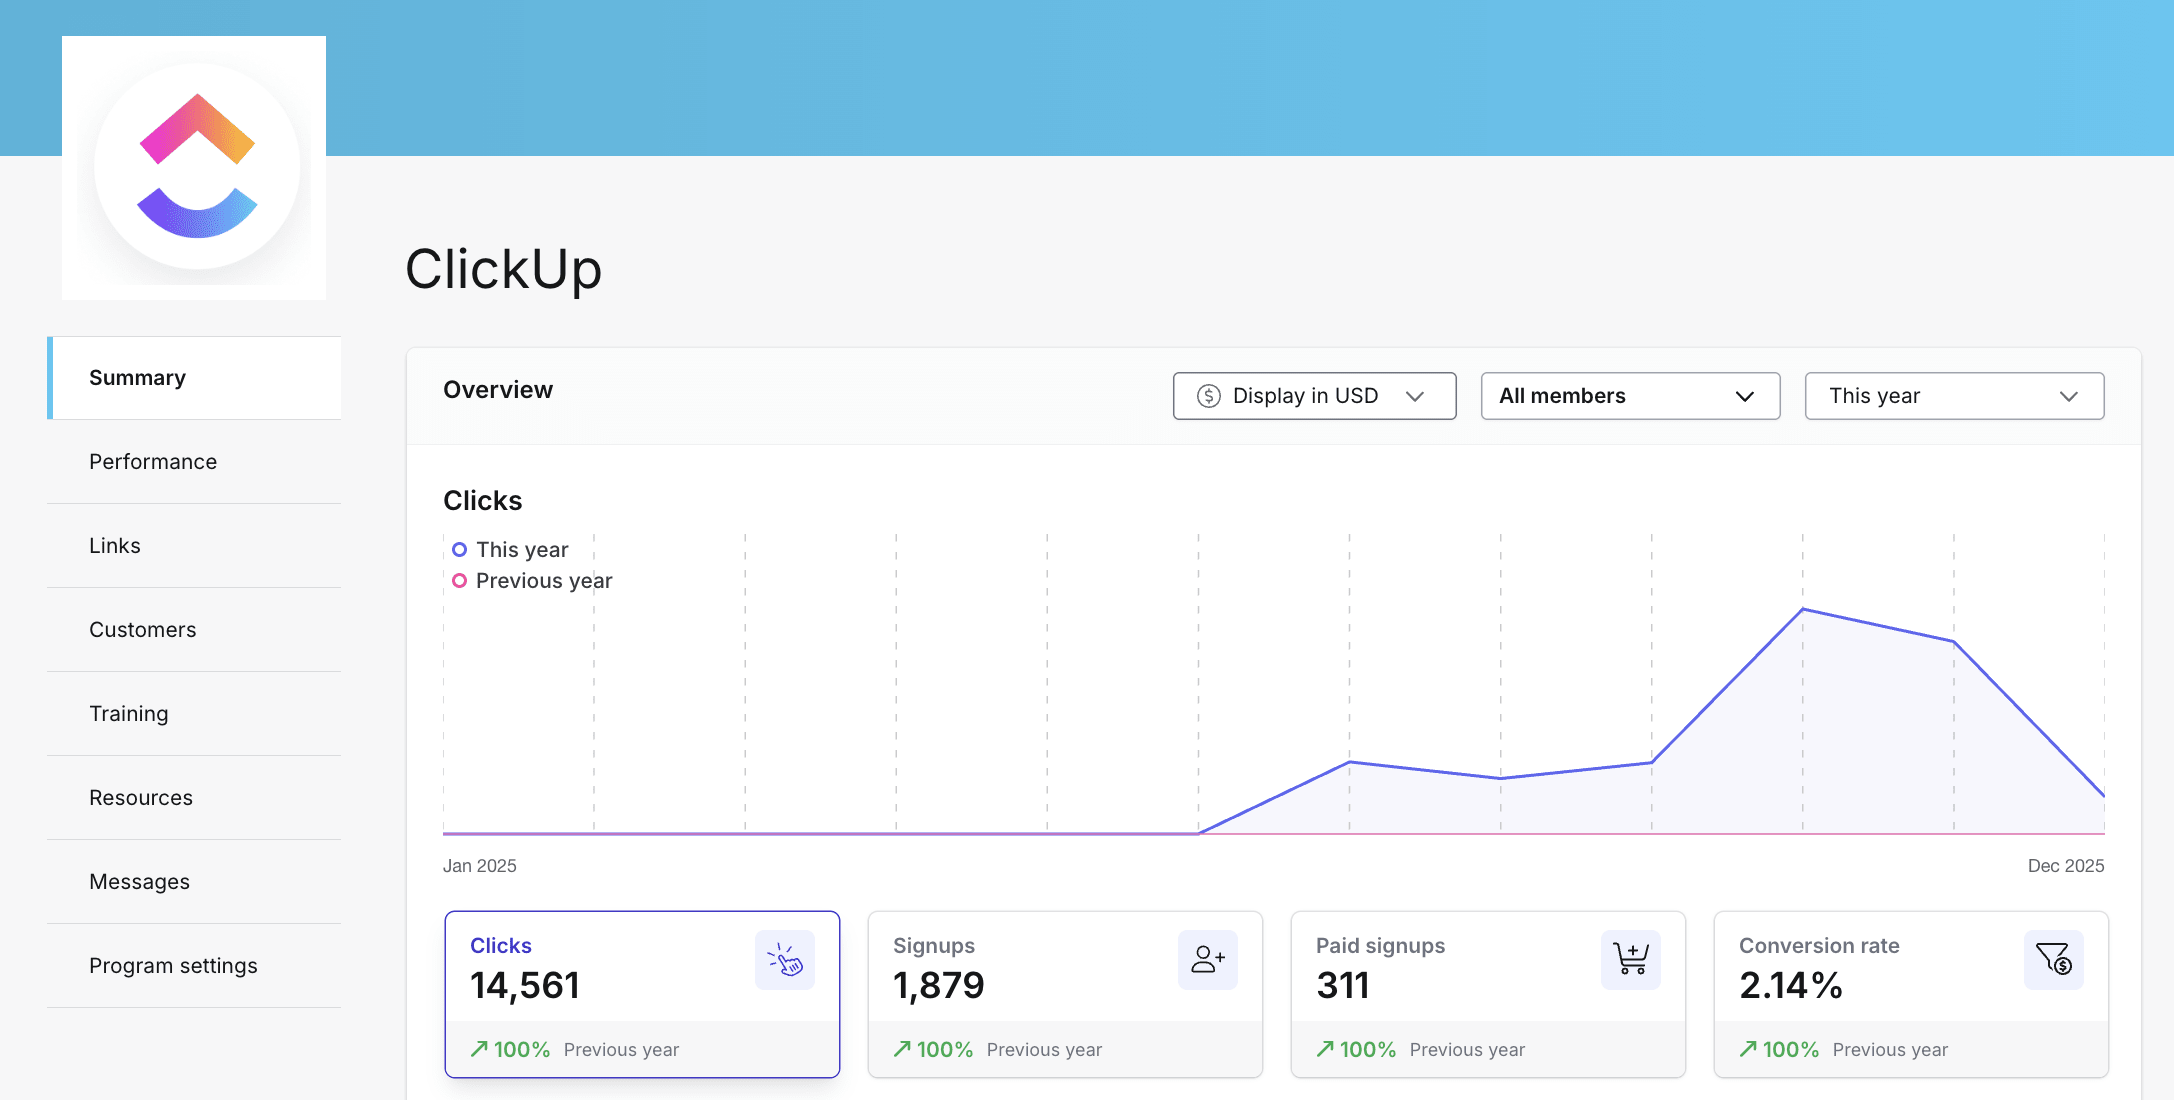Select the Paid signups metric card
This screenshot has height=1100, width=2174.
1487,993
